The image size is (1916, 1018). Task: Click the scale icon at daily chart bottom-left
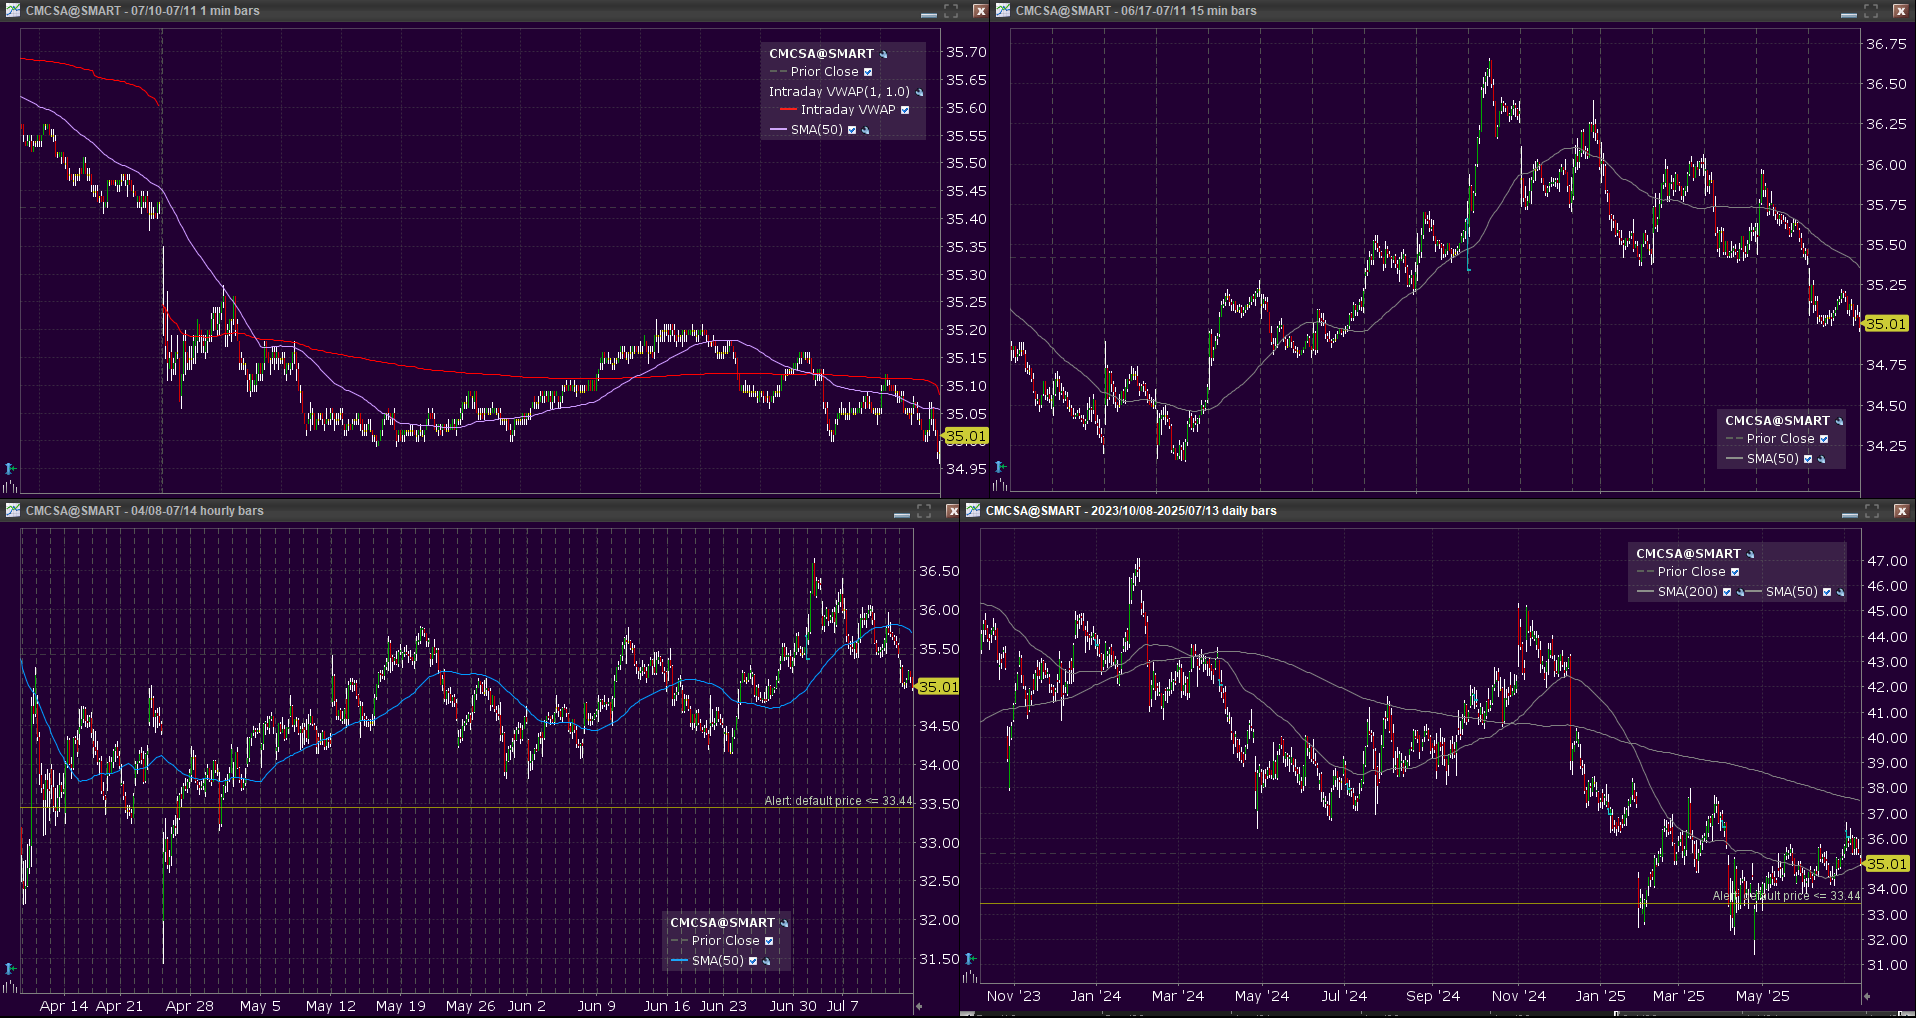coord(970,959)
